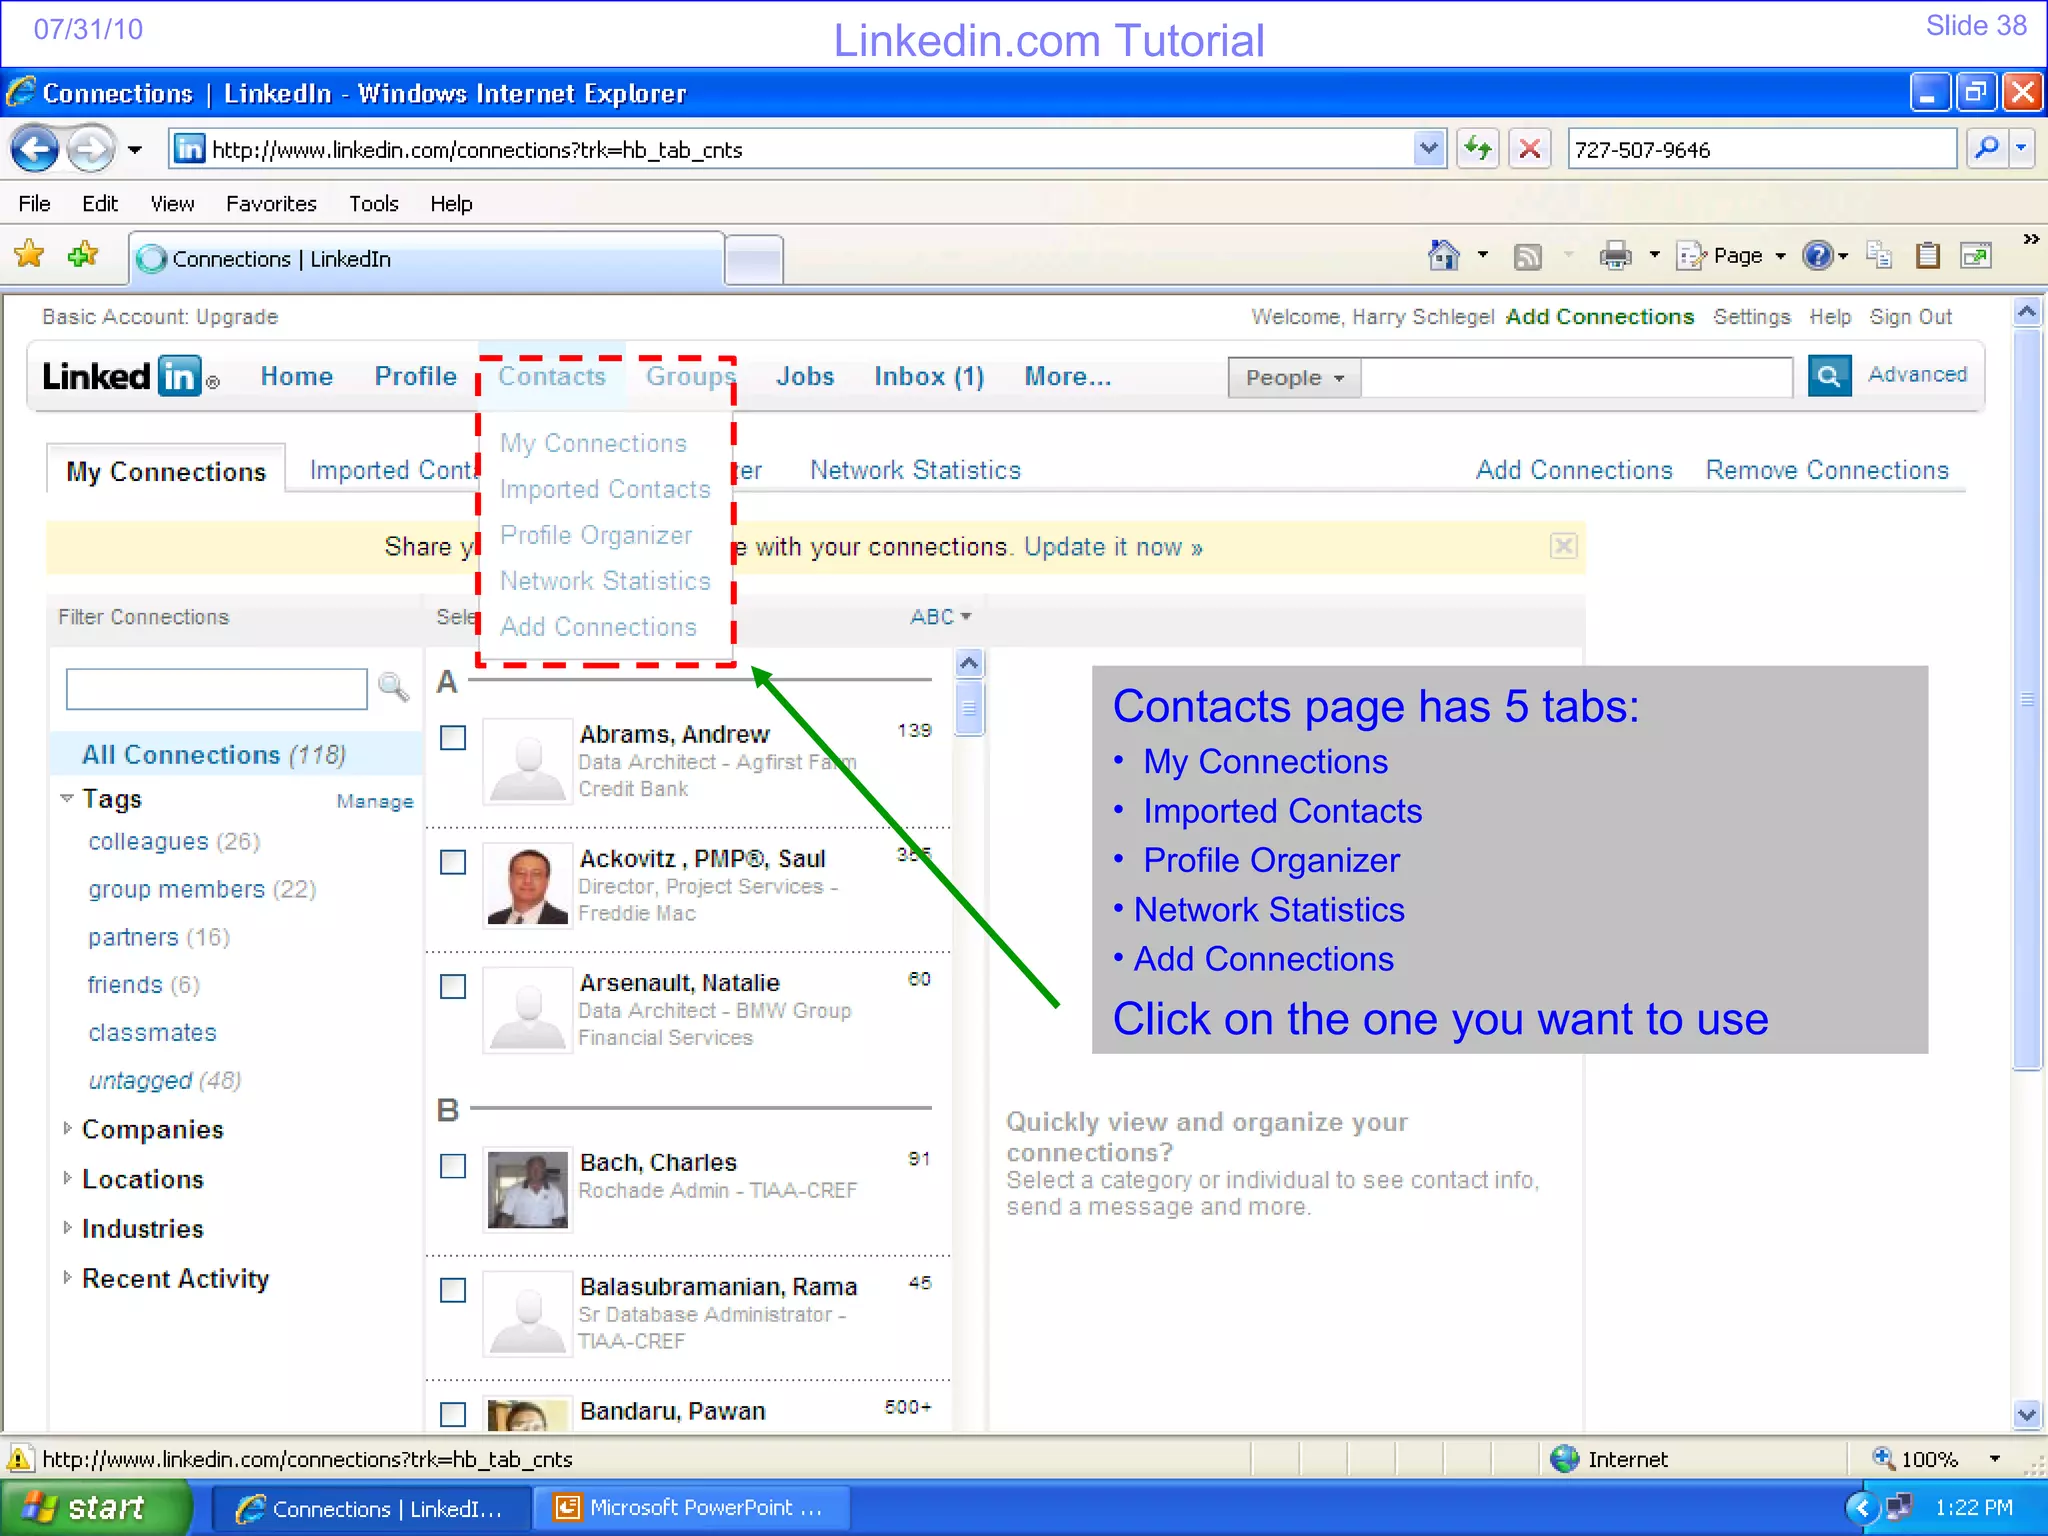Collapse the Tags section

point(67,798)
